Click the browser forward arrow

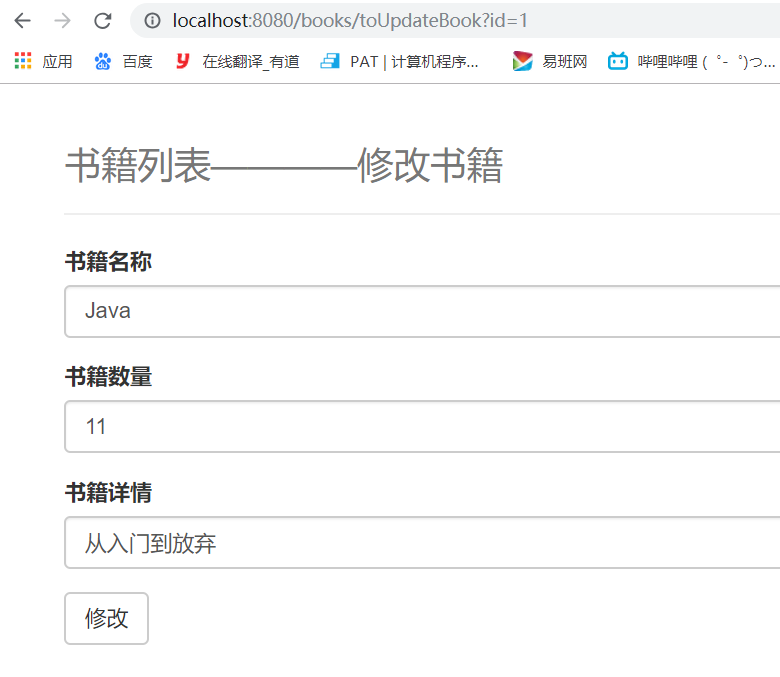62,20
